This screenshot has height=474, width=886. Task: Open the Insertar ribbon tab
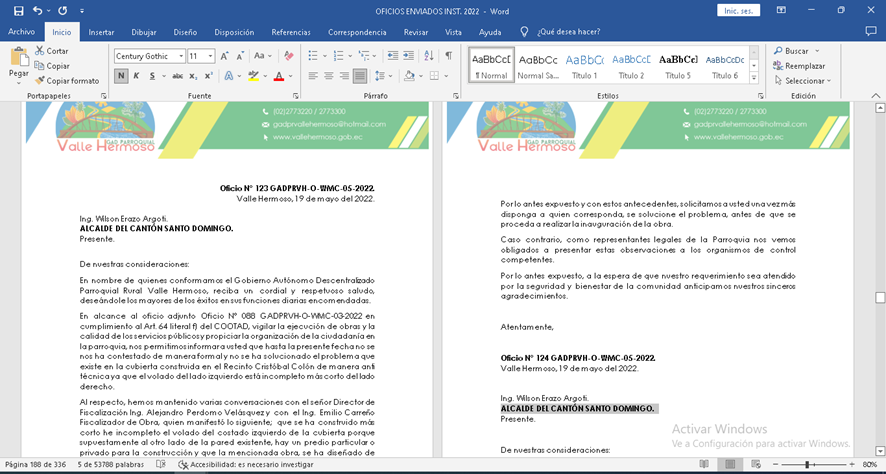pyautogui.click(x=101, y=32)
